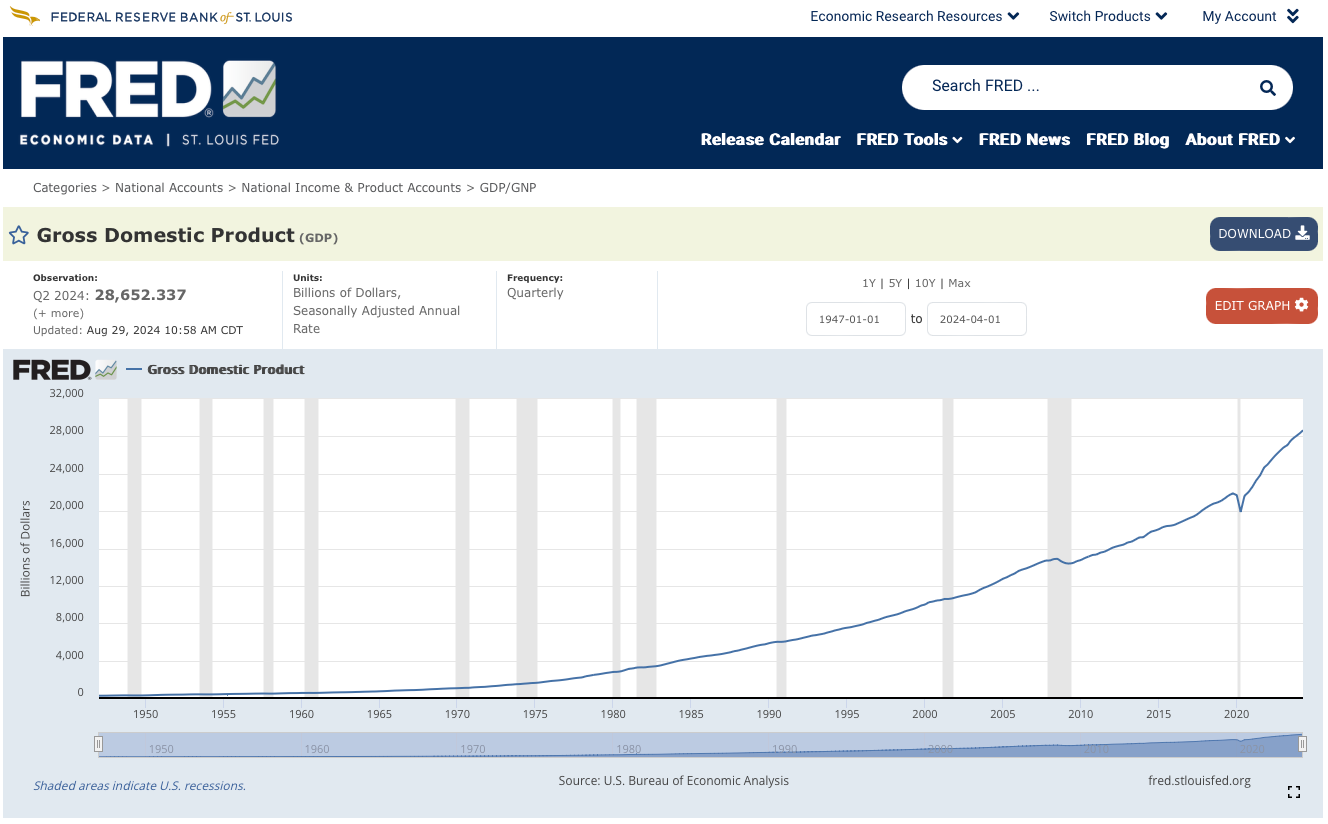Click the FRED chart logo above graph
This screenshot has width=1328, height=824.
(x=65, y=370)
